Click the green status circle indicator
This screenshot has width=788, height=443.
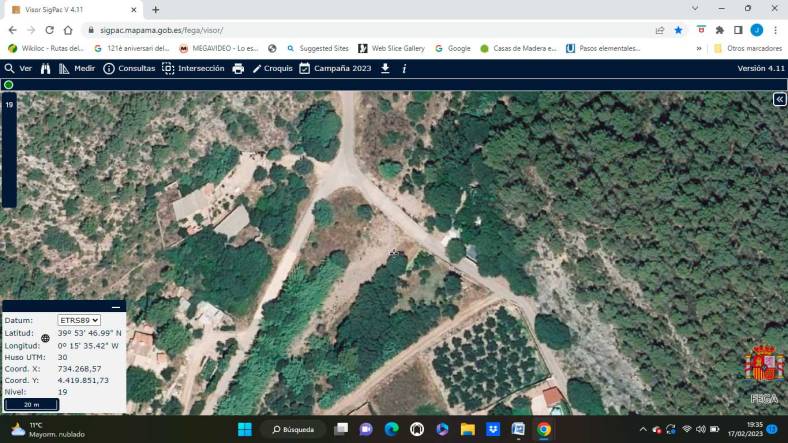click(9, 85)
